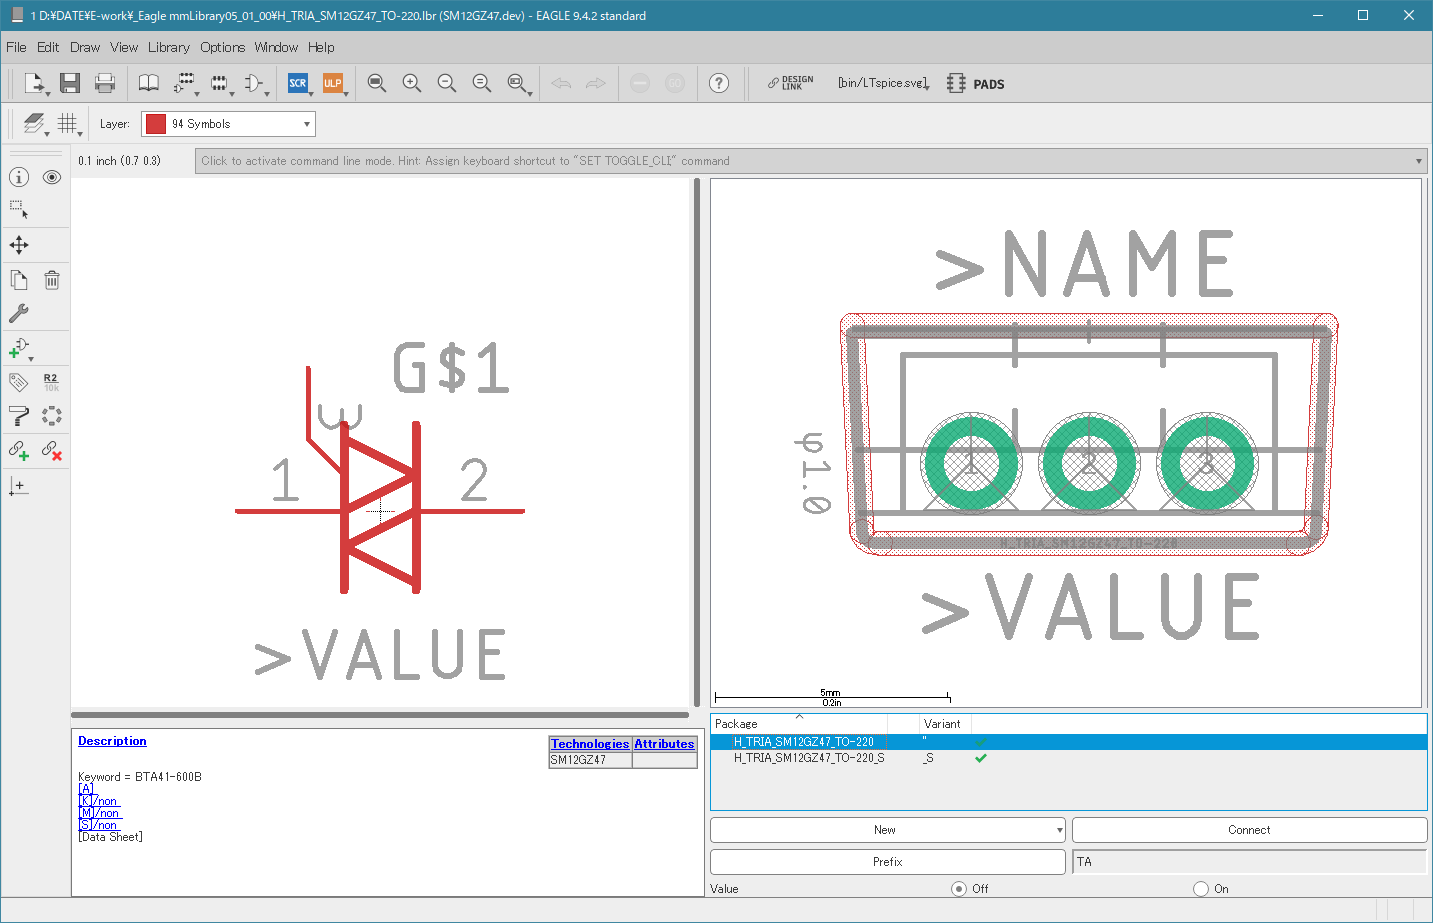
Task: Select the Swap gates tool
Action: (x=52, y=416)
